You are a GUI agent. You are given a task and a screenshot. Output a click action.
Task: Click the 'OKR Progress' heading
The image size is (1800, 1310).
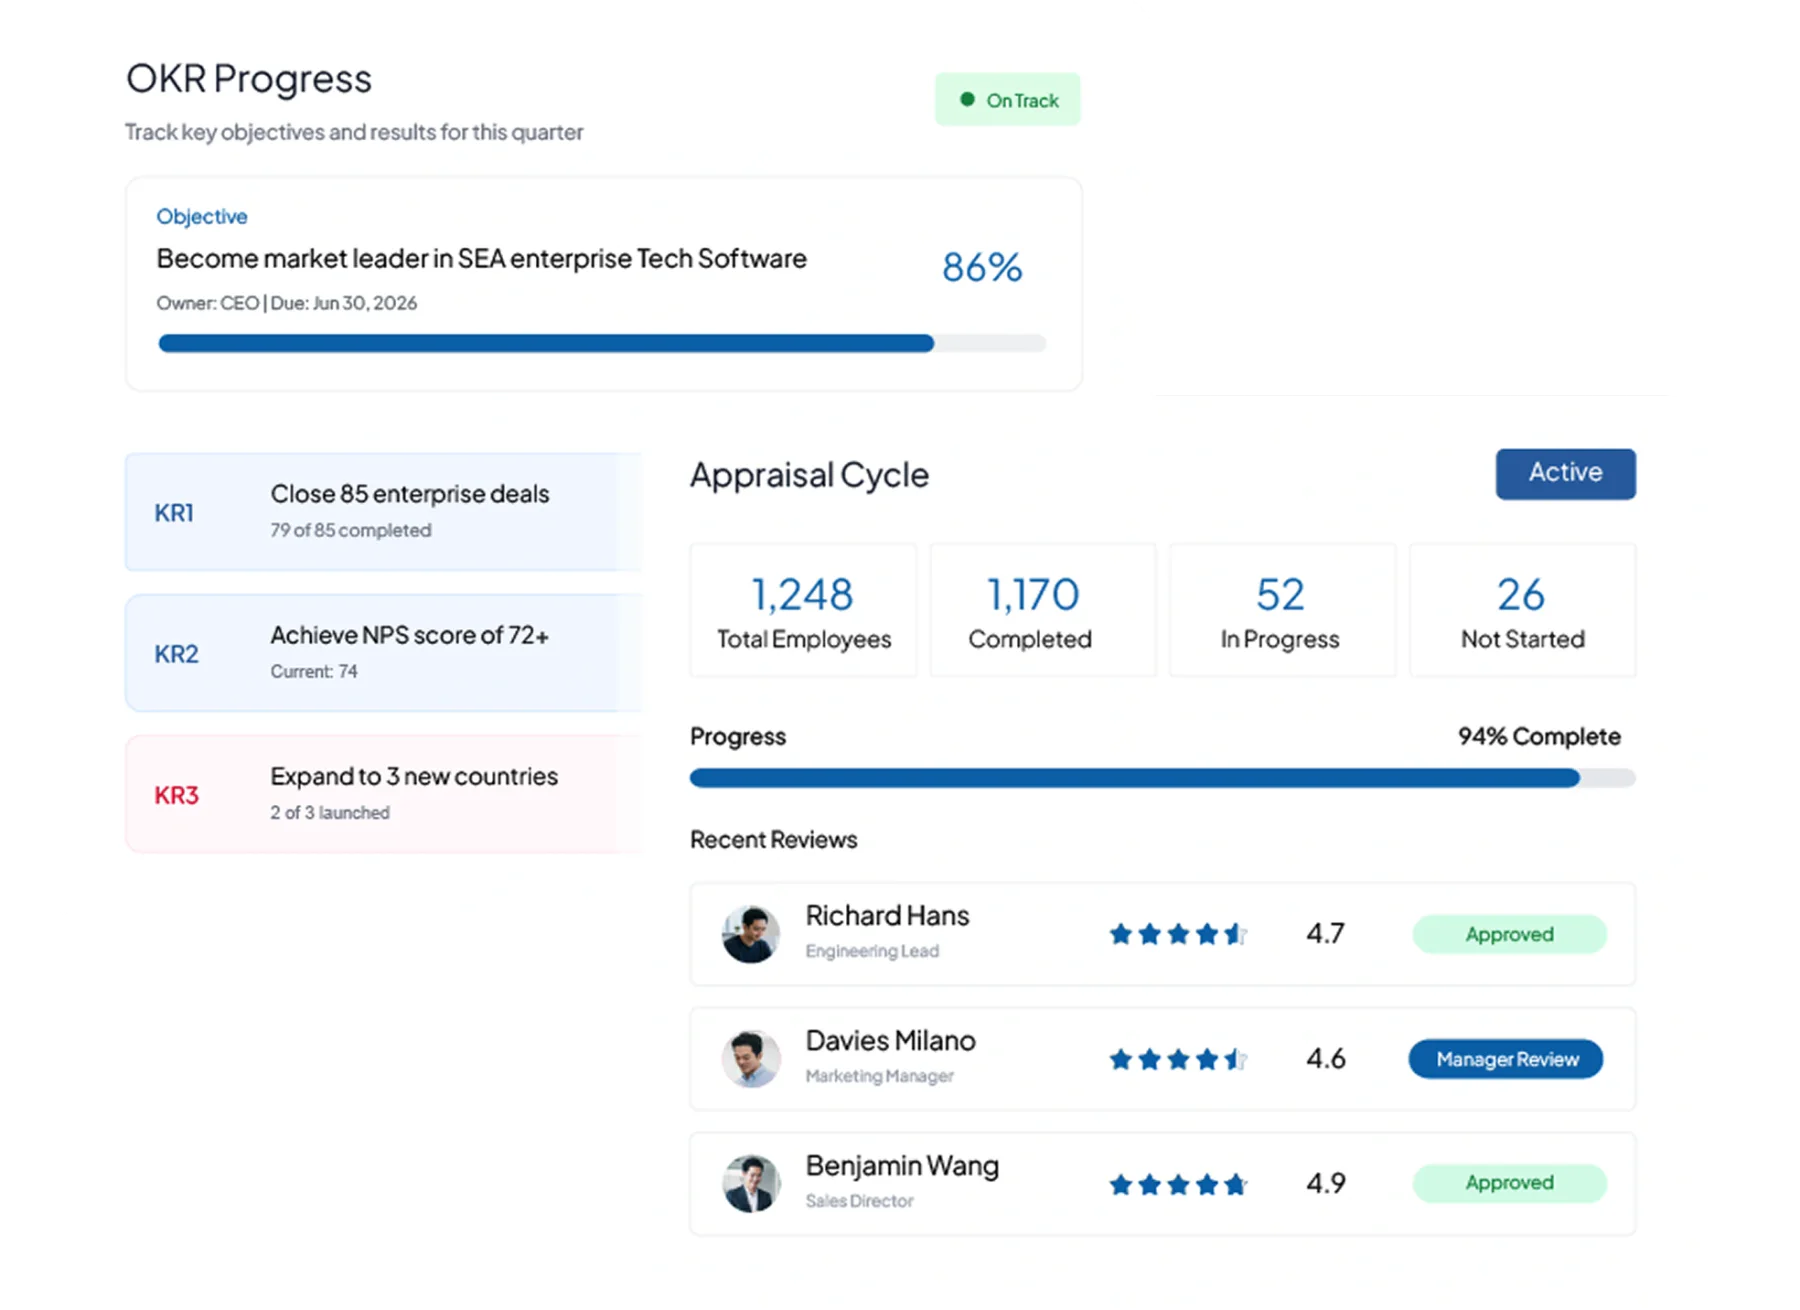tap(249, 79)
